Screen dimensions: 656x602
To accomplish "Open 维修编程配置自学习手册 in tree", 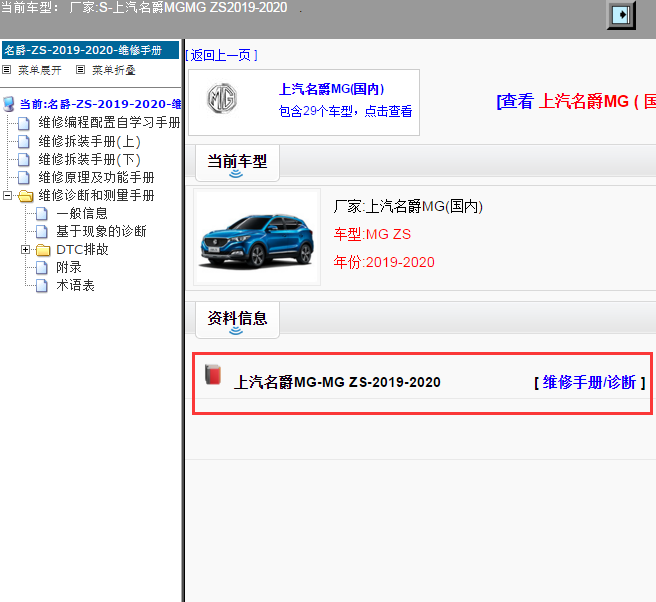I will coord(109,123).
